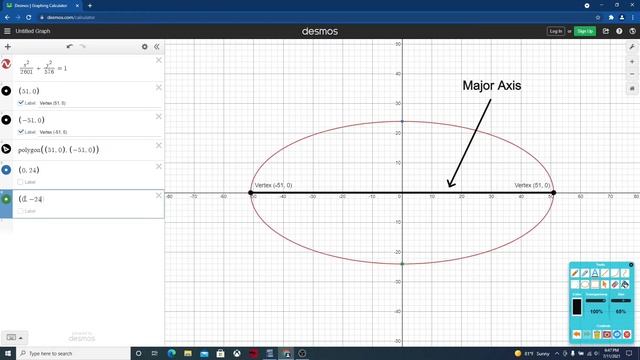Viewport: 640px width, 360px height.
Task: Delete the (0, -24) point expression
Action: click(159, 196)
